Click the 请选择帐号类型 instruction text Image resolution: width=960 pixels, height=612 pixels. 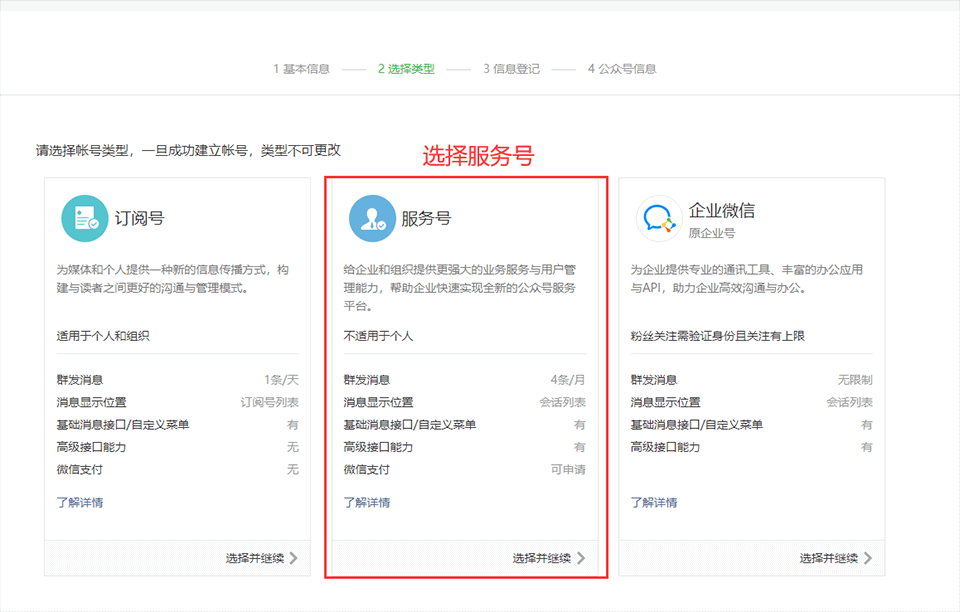tap(188, 151)
